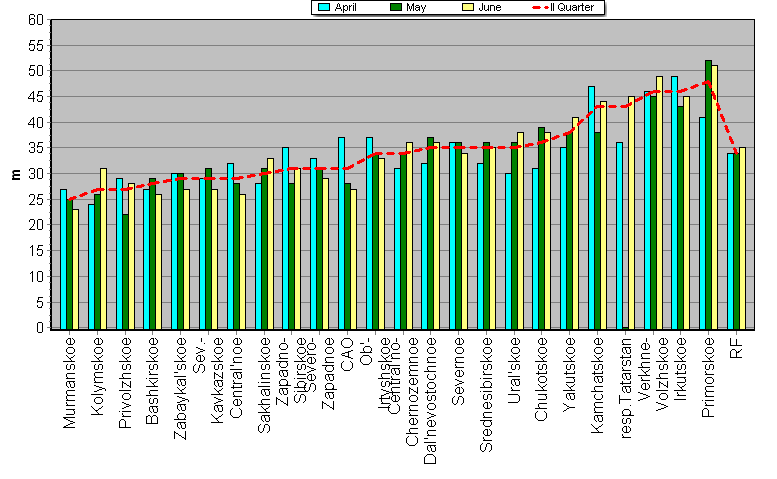Click the Chernozemnoe axis label
This screenshot has width=777, height=479.
click(x=412, y=391)
